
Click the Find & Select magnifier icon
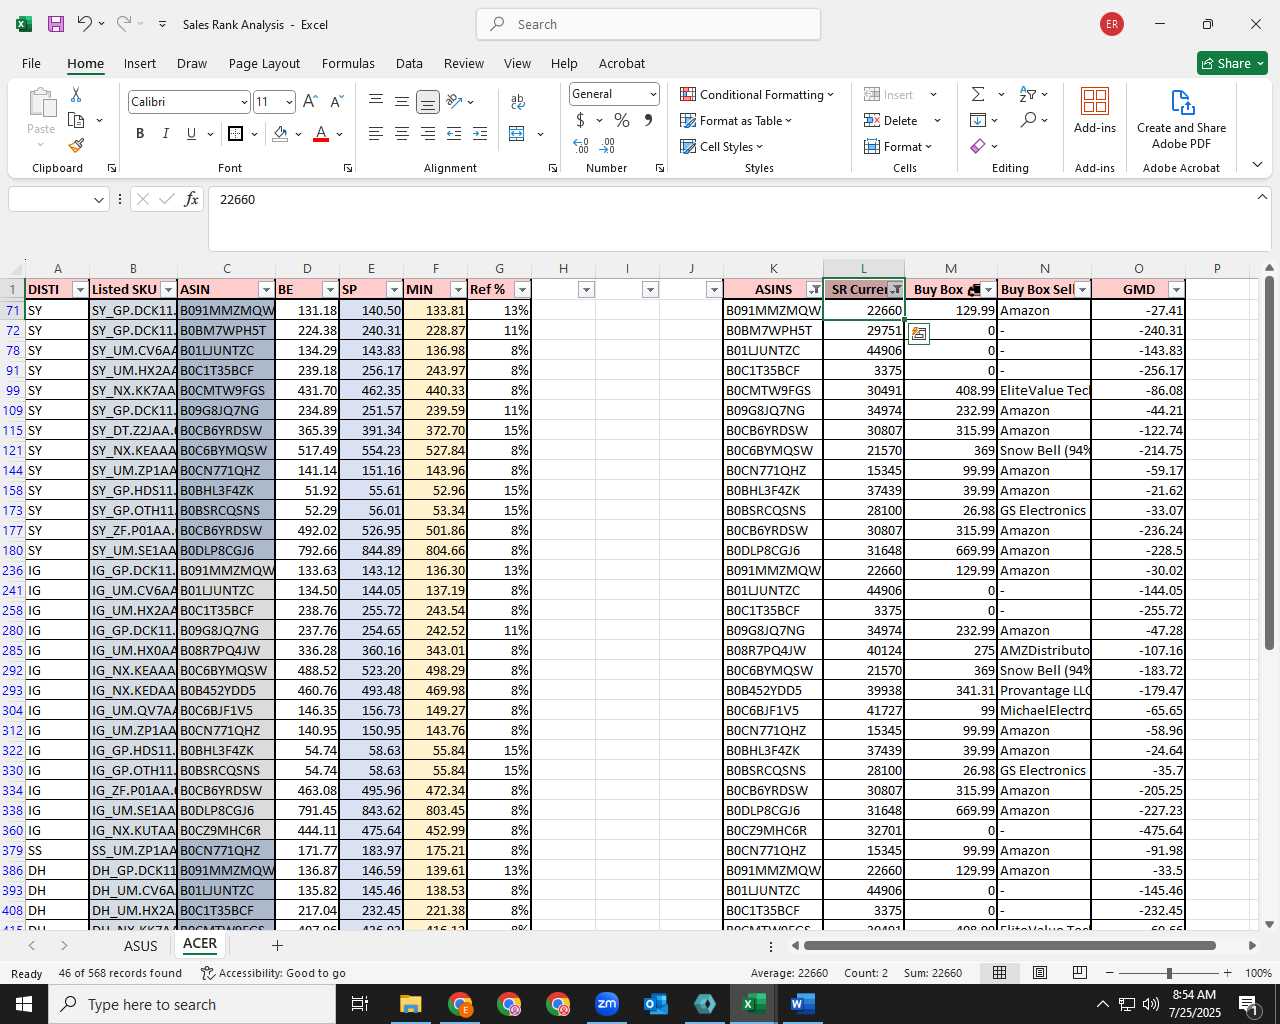click(x=1028, y=120)
